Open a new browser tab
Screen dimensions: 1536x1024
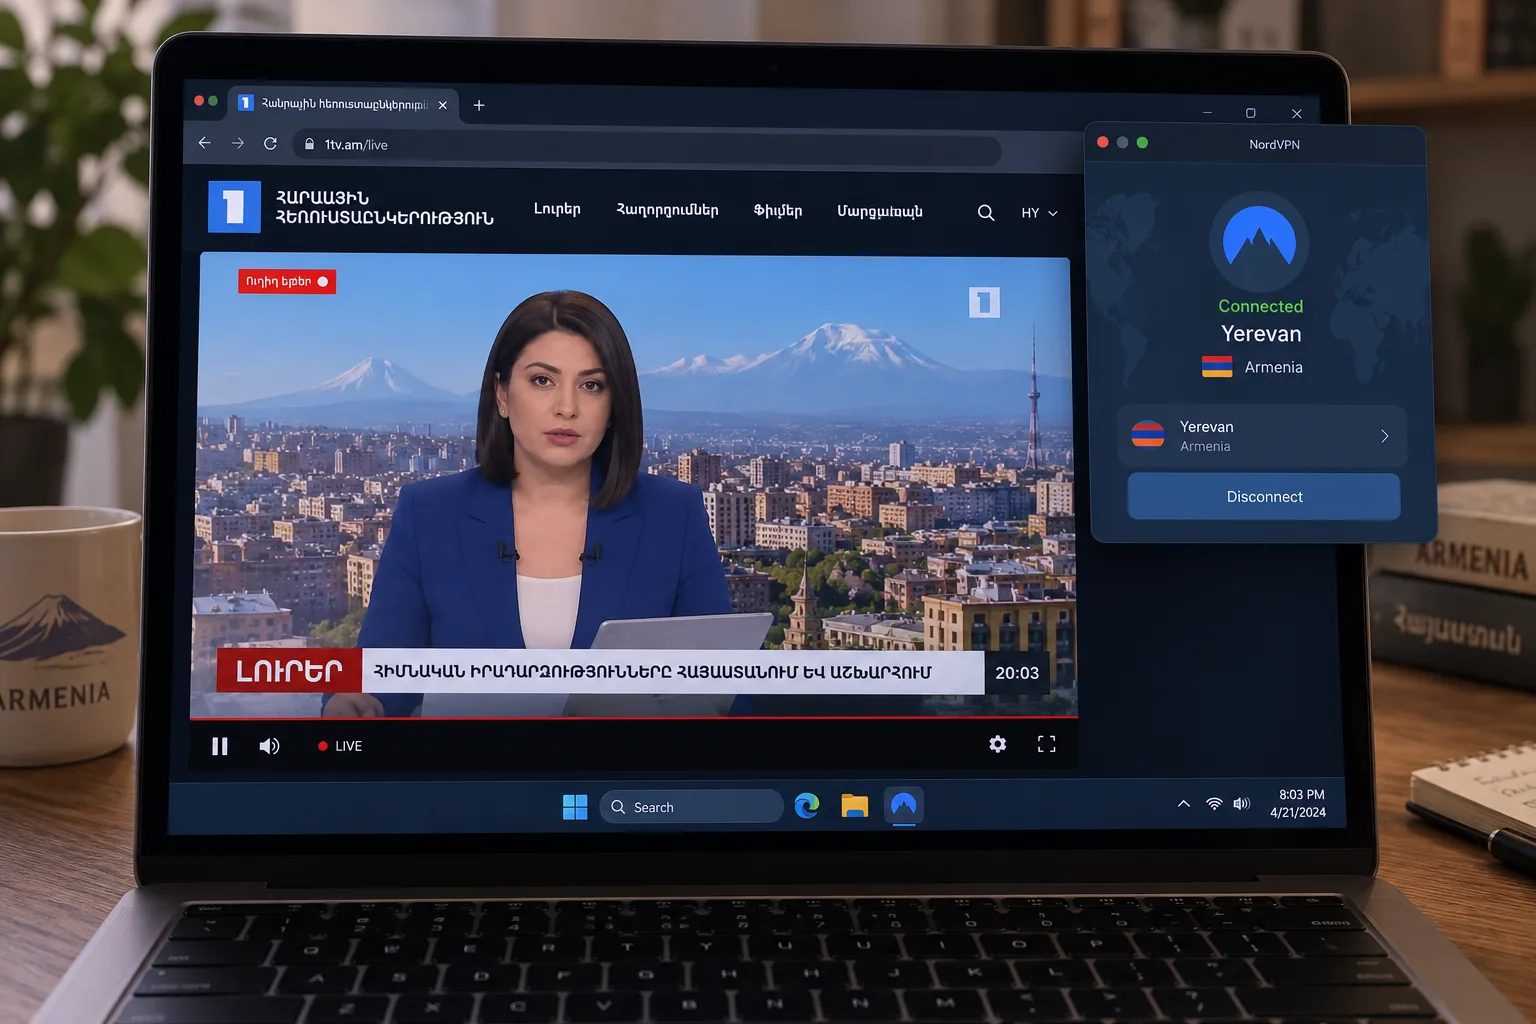click(479, 105)
